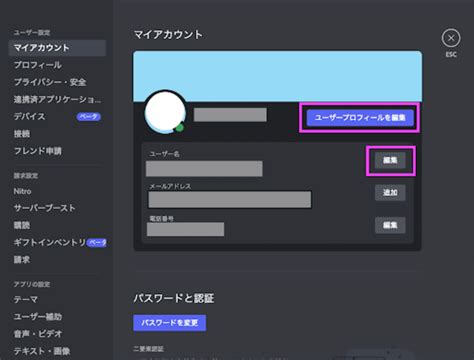Open 連携済アプリケーション in sidebar

[57, 99]
